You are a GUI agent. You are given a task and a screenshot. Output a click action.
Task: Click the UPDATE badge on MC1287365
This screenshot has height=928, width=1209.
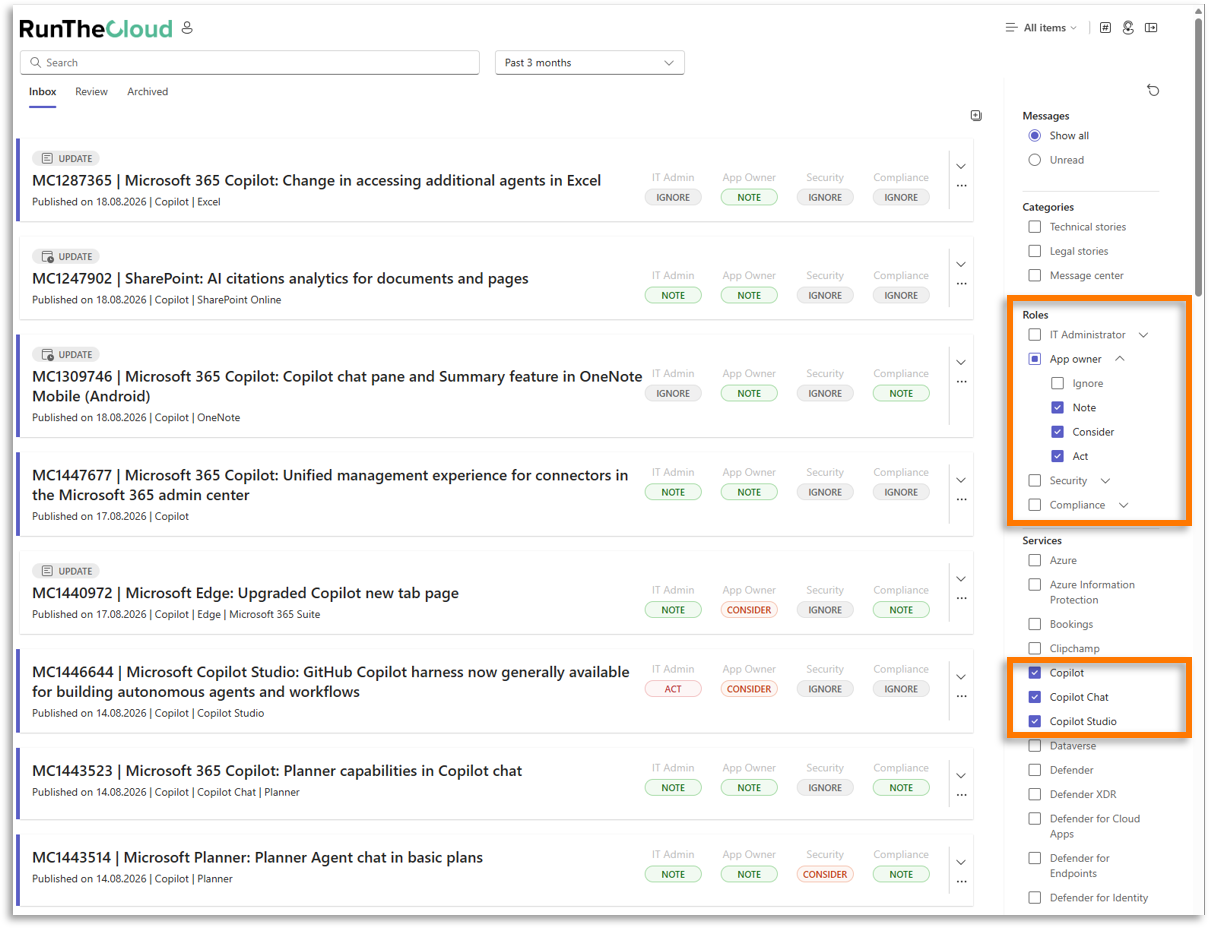coord(66,158)
